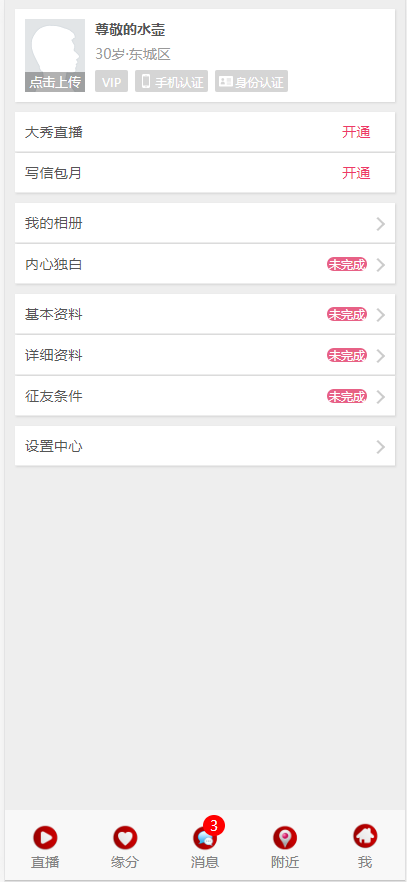Screen dimensions: 407x882
Task: Open 内心独白 row chevron
Action: [381, 264]
